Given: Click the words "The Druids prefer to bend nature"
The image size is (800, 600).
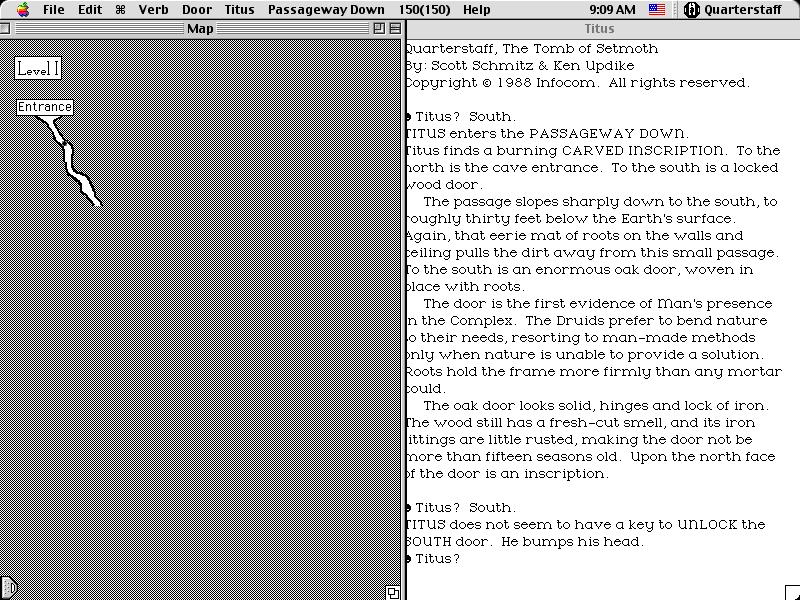Looking at the screenshot, I should click(x=646, y=320).
